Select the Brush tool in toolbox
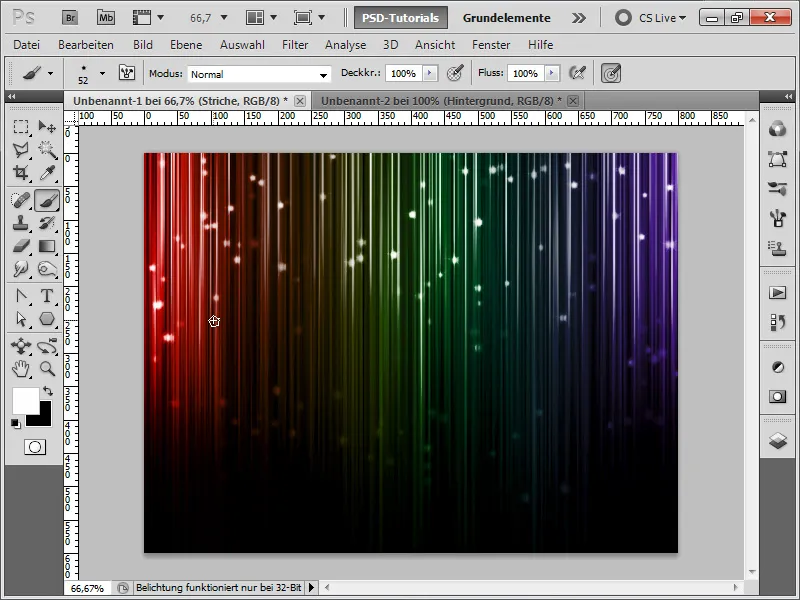The height and width of the screenshot is (600, 800). [x=47, y=200]
